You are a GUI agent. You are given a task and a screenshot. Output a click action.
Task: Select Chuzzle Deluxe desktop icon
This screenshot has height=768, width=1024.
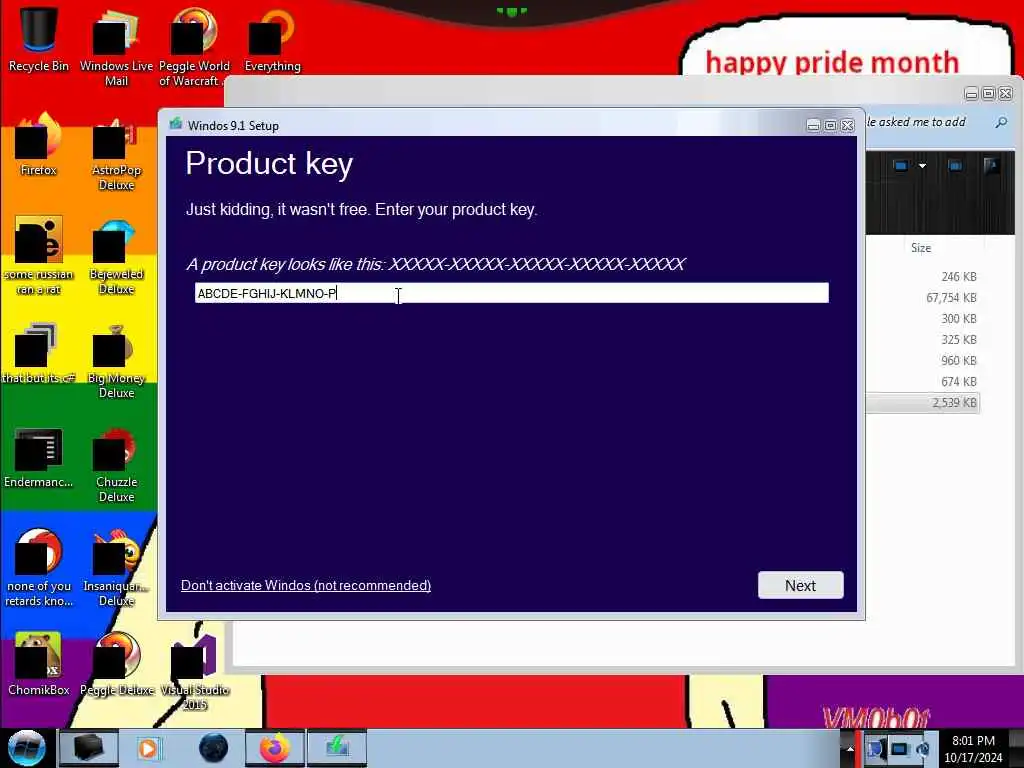tap(116, 465)
